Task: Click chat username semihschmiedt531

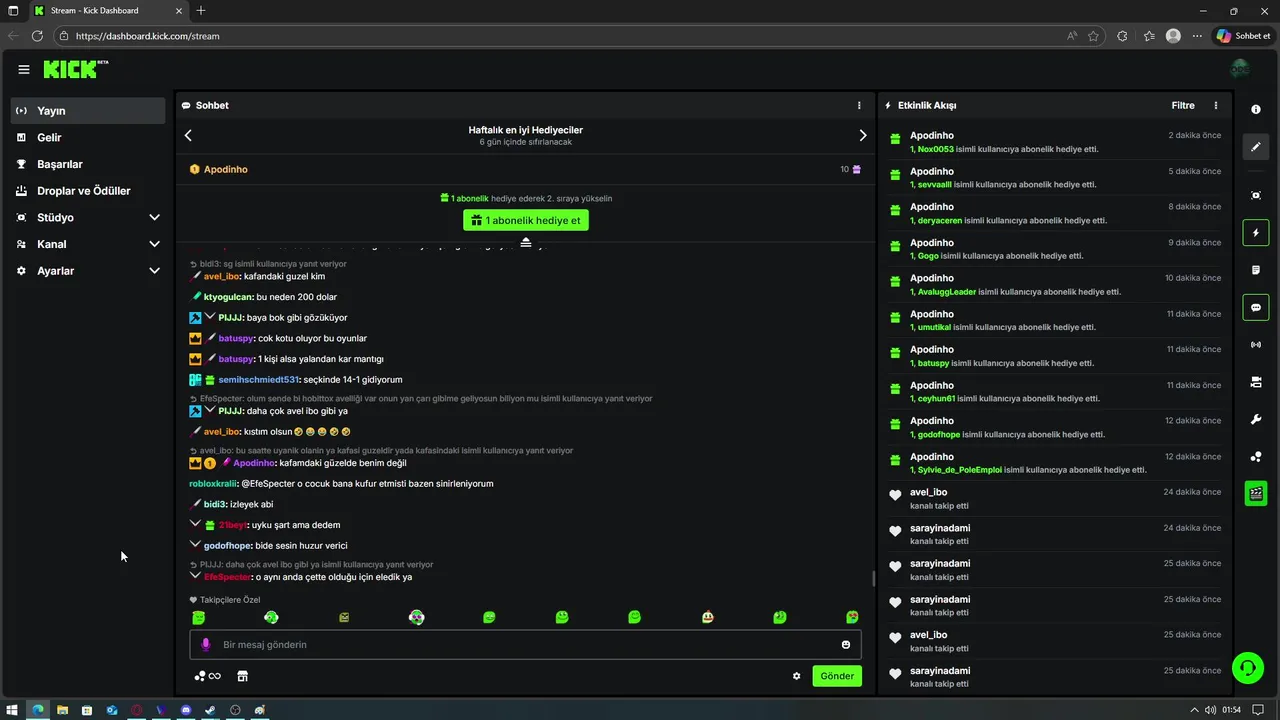Action: click(258, 380)
